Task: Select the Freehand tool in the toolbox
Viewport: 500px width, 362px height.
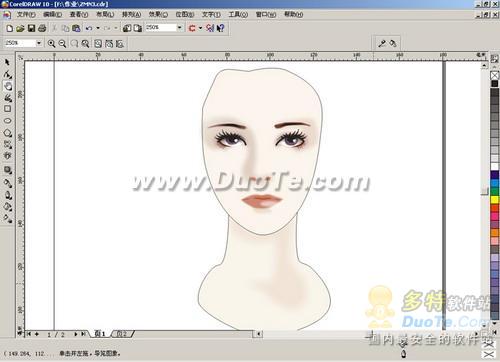Action: [8, 98]
